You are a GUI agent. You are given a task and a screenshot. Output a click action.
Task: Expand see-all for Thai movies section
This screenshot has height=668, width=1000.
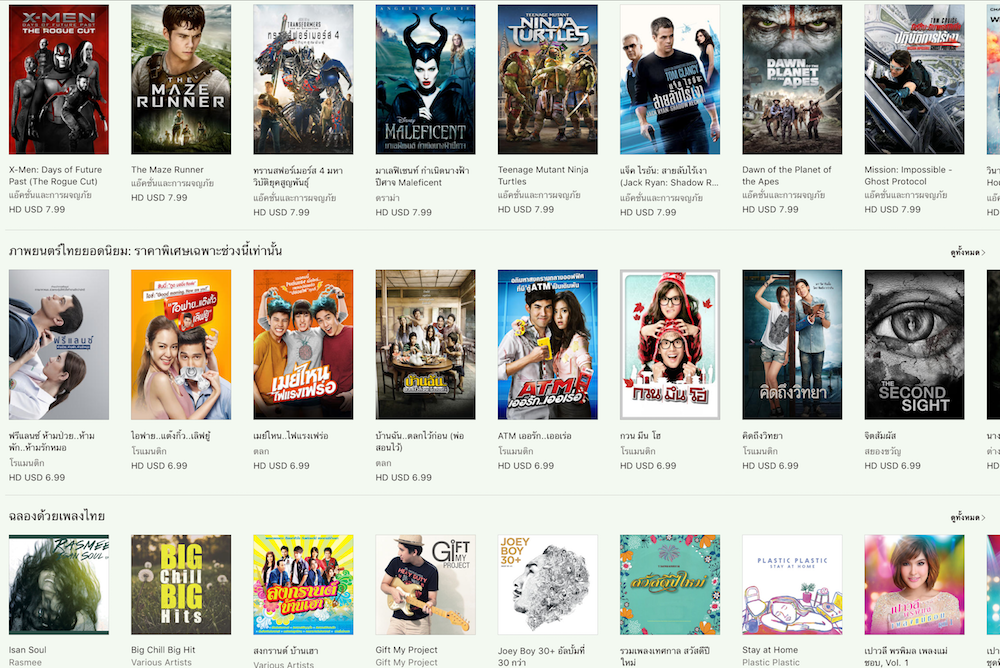[x=967, y=252]
